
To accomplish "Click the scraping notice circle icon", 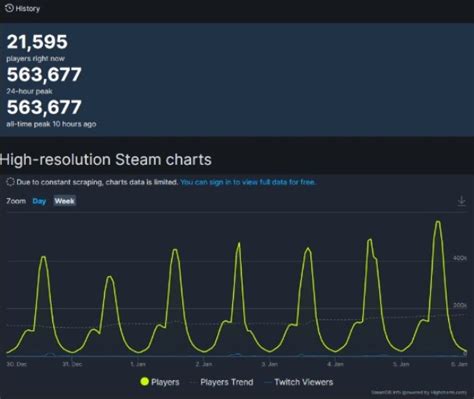I will 10,182.
